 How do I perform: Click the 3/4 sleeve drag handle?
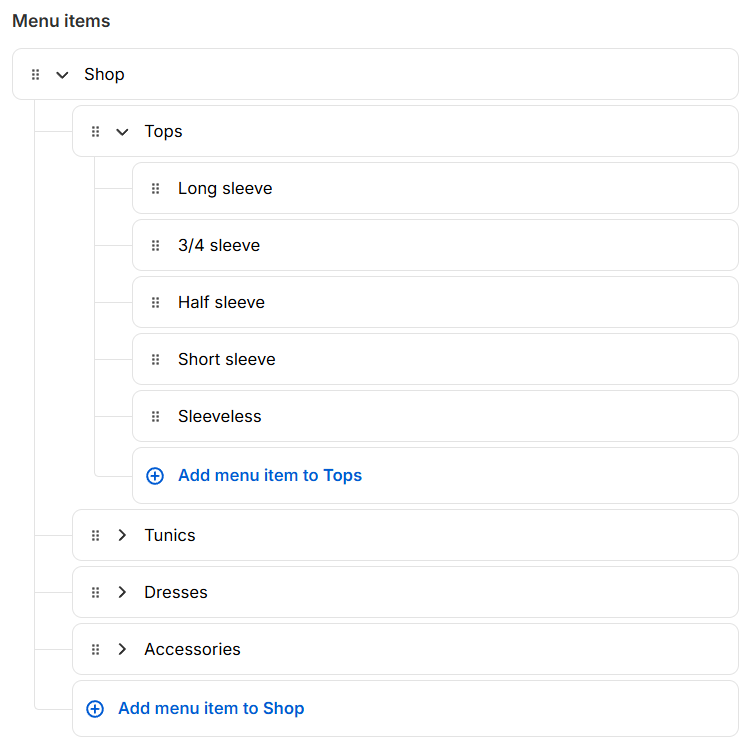point(156,246)
